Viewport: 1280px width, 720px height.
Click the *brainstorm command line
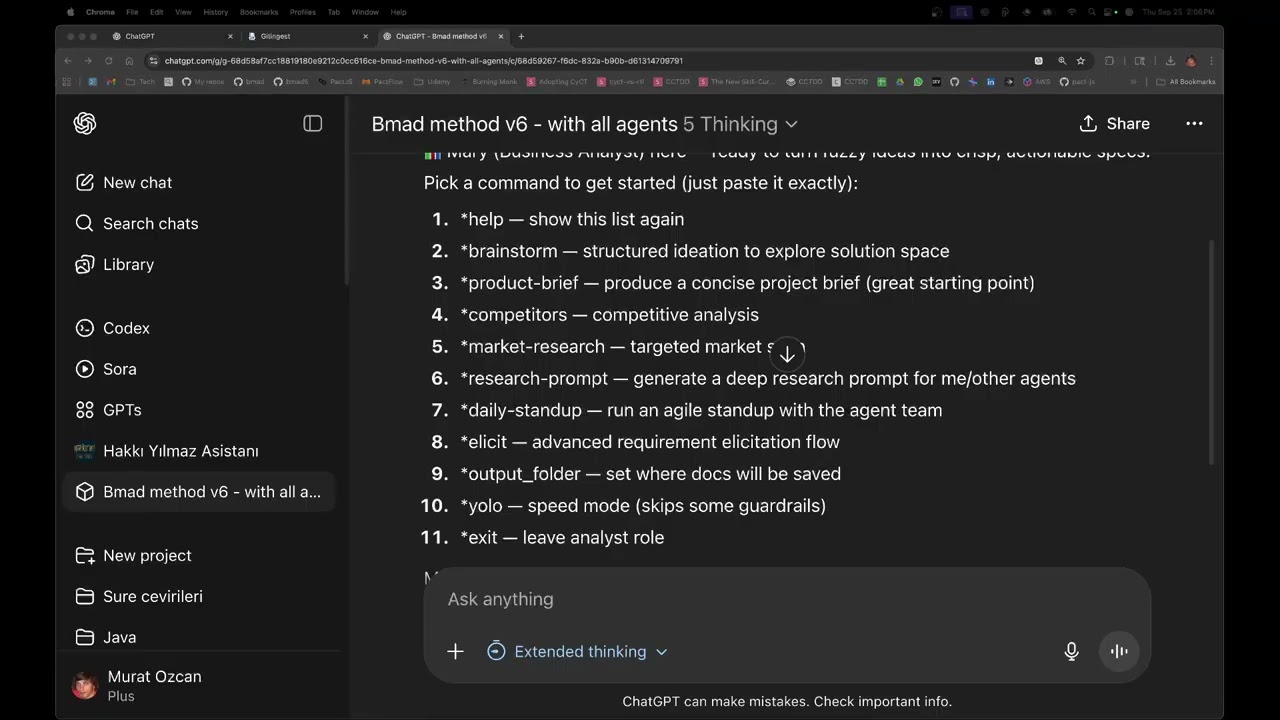coord(704,251)
